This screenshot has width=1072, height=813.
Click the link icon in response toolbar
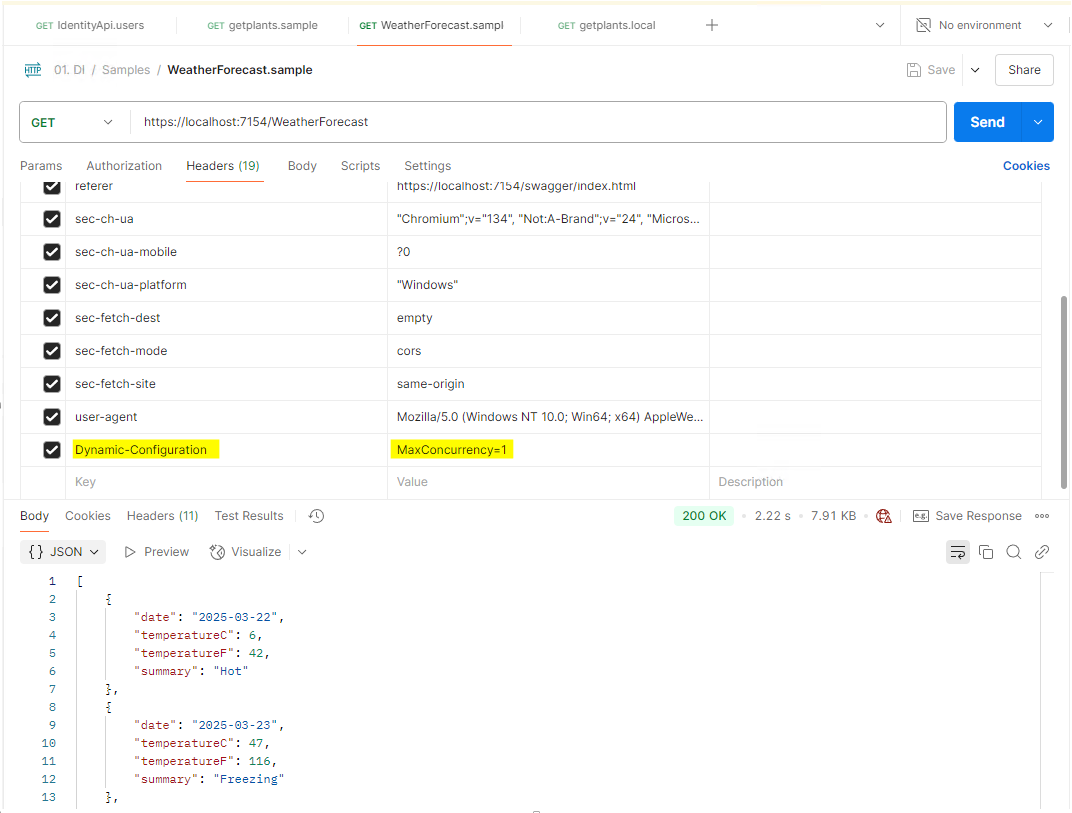click(x=1042, y=552)
